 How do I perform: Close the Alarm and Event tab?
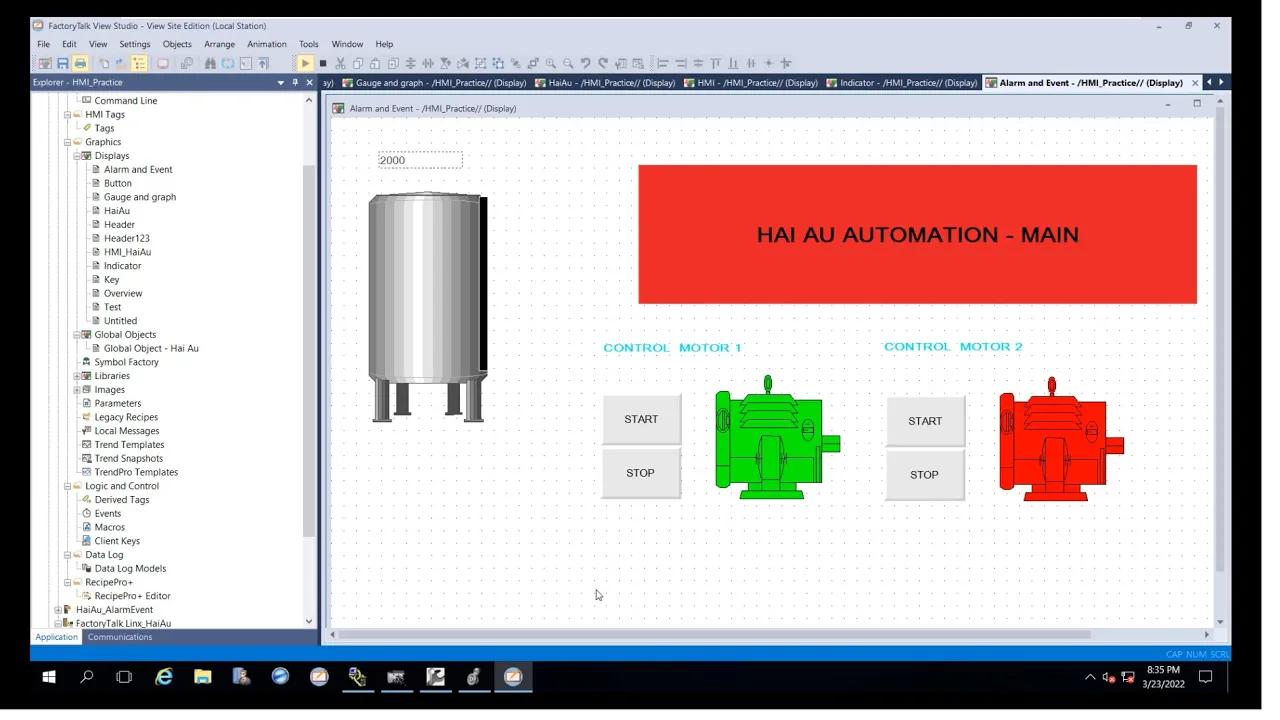coord(1195,83)
